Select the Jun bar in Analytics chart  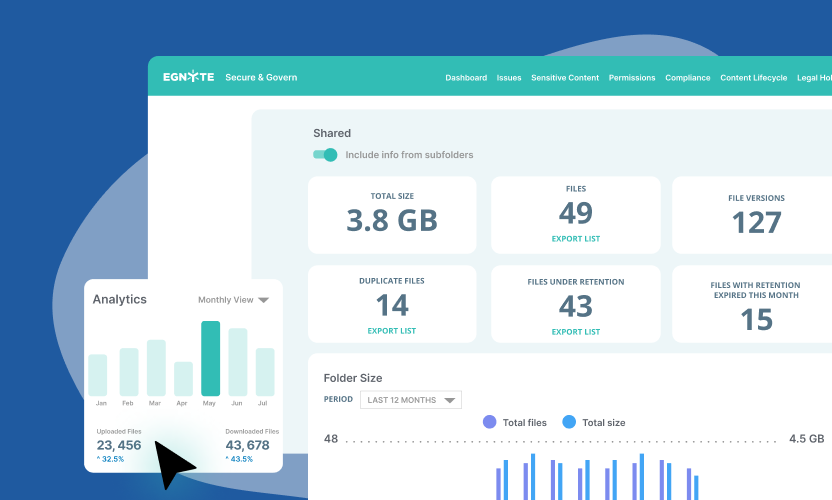click(238, 362)
